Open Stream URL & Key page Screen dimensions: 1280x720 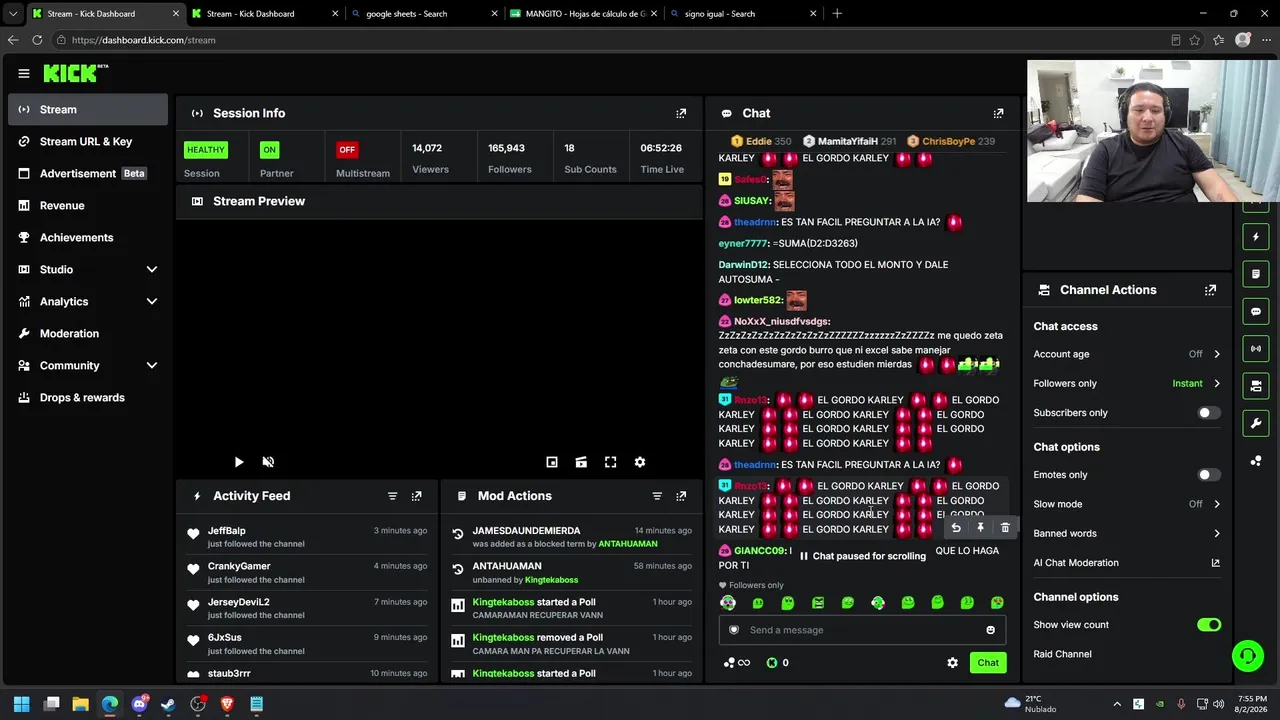tap(88, 141)
